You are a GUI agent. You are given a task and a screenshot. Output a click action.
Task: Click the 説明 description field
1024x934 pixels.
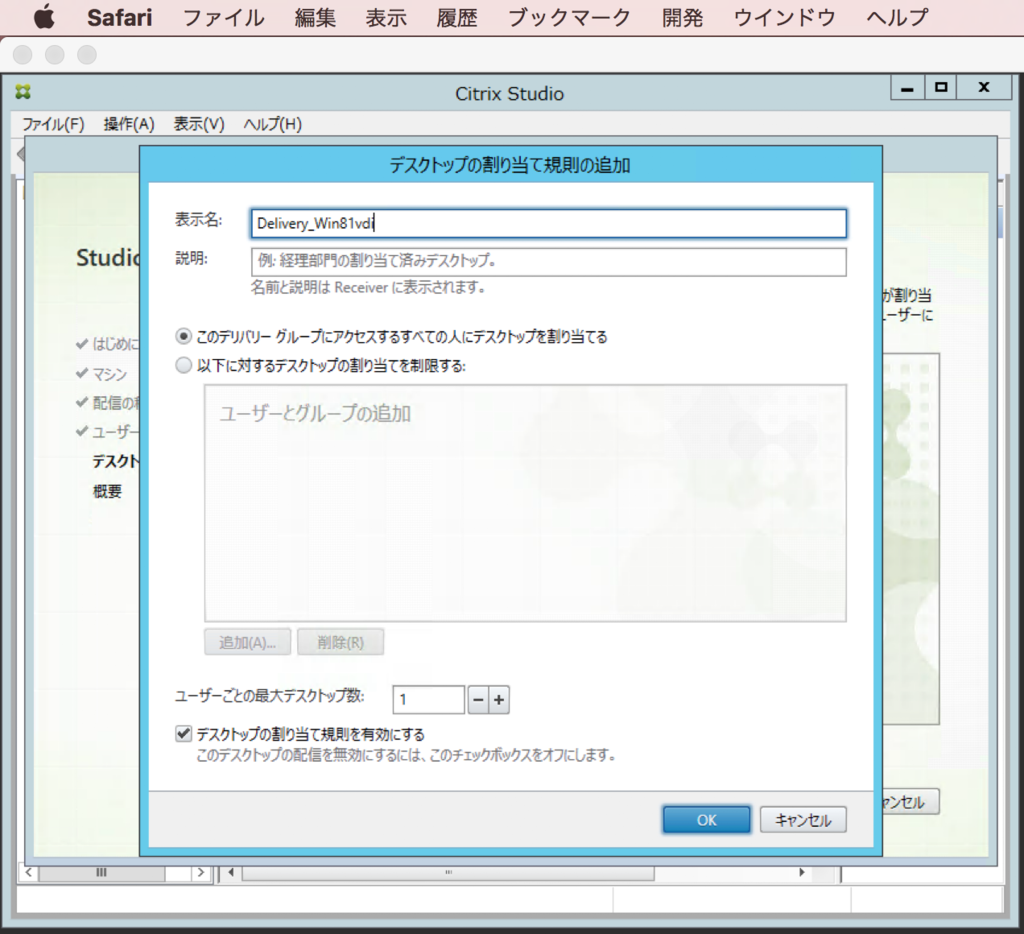click(549, 261)
